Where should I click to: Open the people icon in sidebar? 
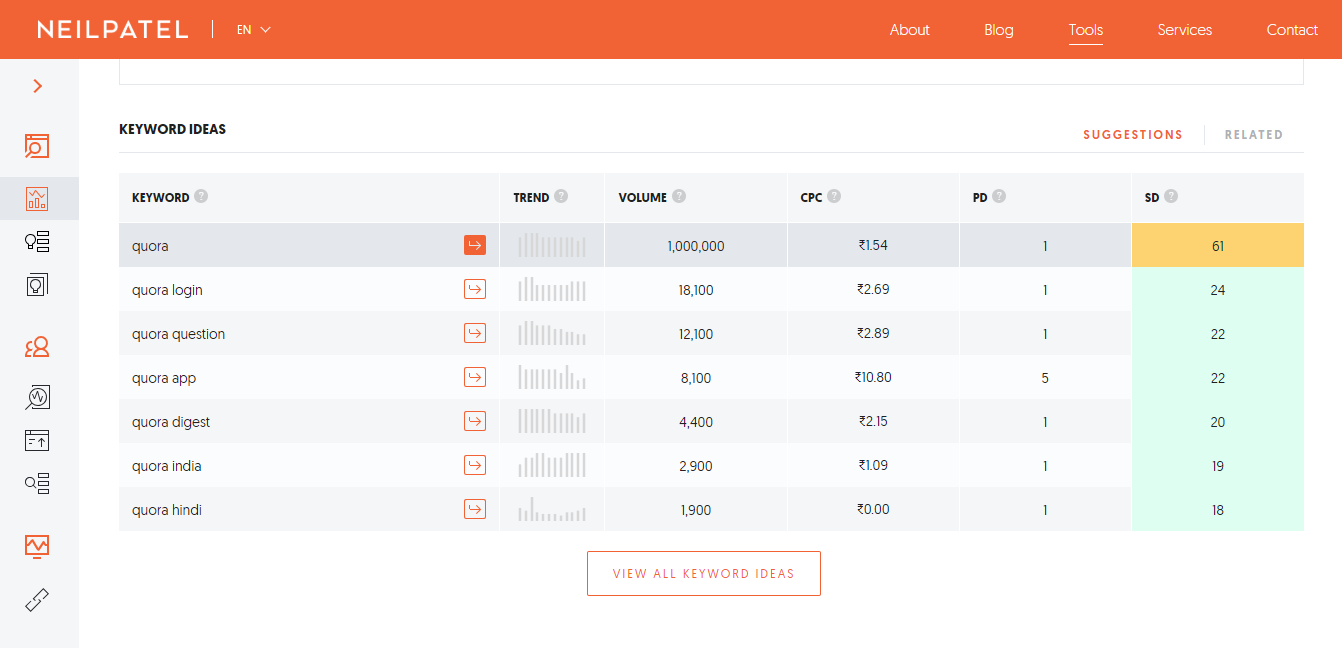pos(37,347)
